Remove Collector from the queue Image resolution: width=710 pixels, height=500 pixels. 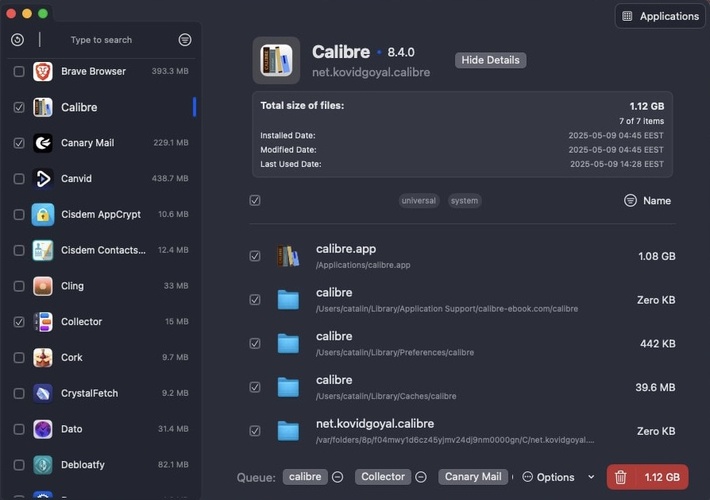click(421, 477)
